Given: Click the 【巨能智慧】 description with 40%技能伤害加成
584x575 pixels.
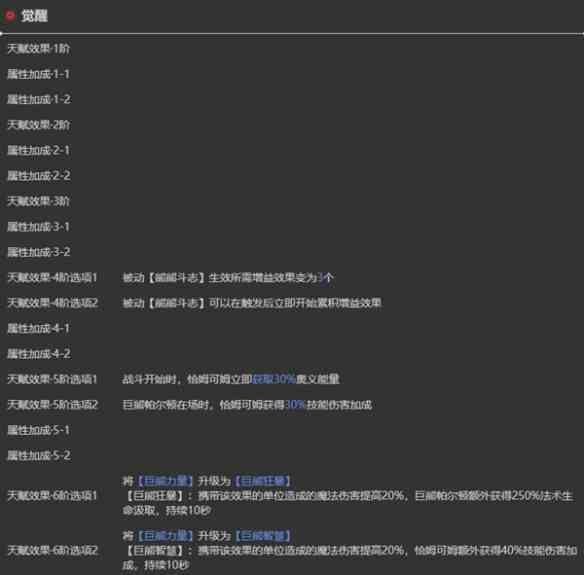Looking at the screenshot, I should pos(350,557).
